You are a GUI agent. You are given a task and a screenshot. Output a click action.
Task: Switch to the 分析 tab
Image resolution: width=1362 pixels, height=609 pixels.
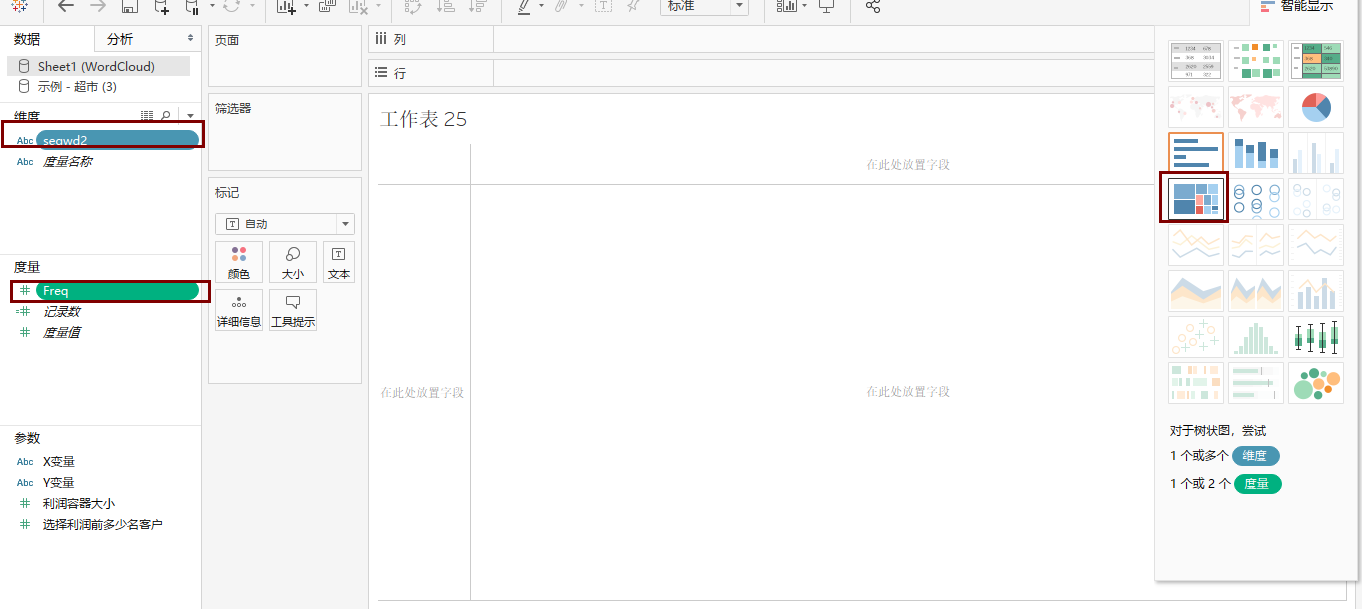[x=120, y=39]
